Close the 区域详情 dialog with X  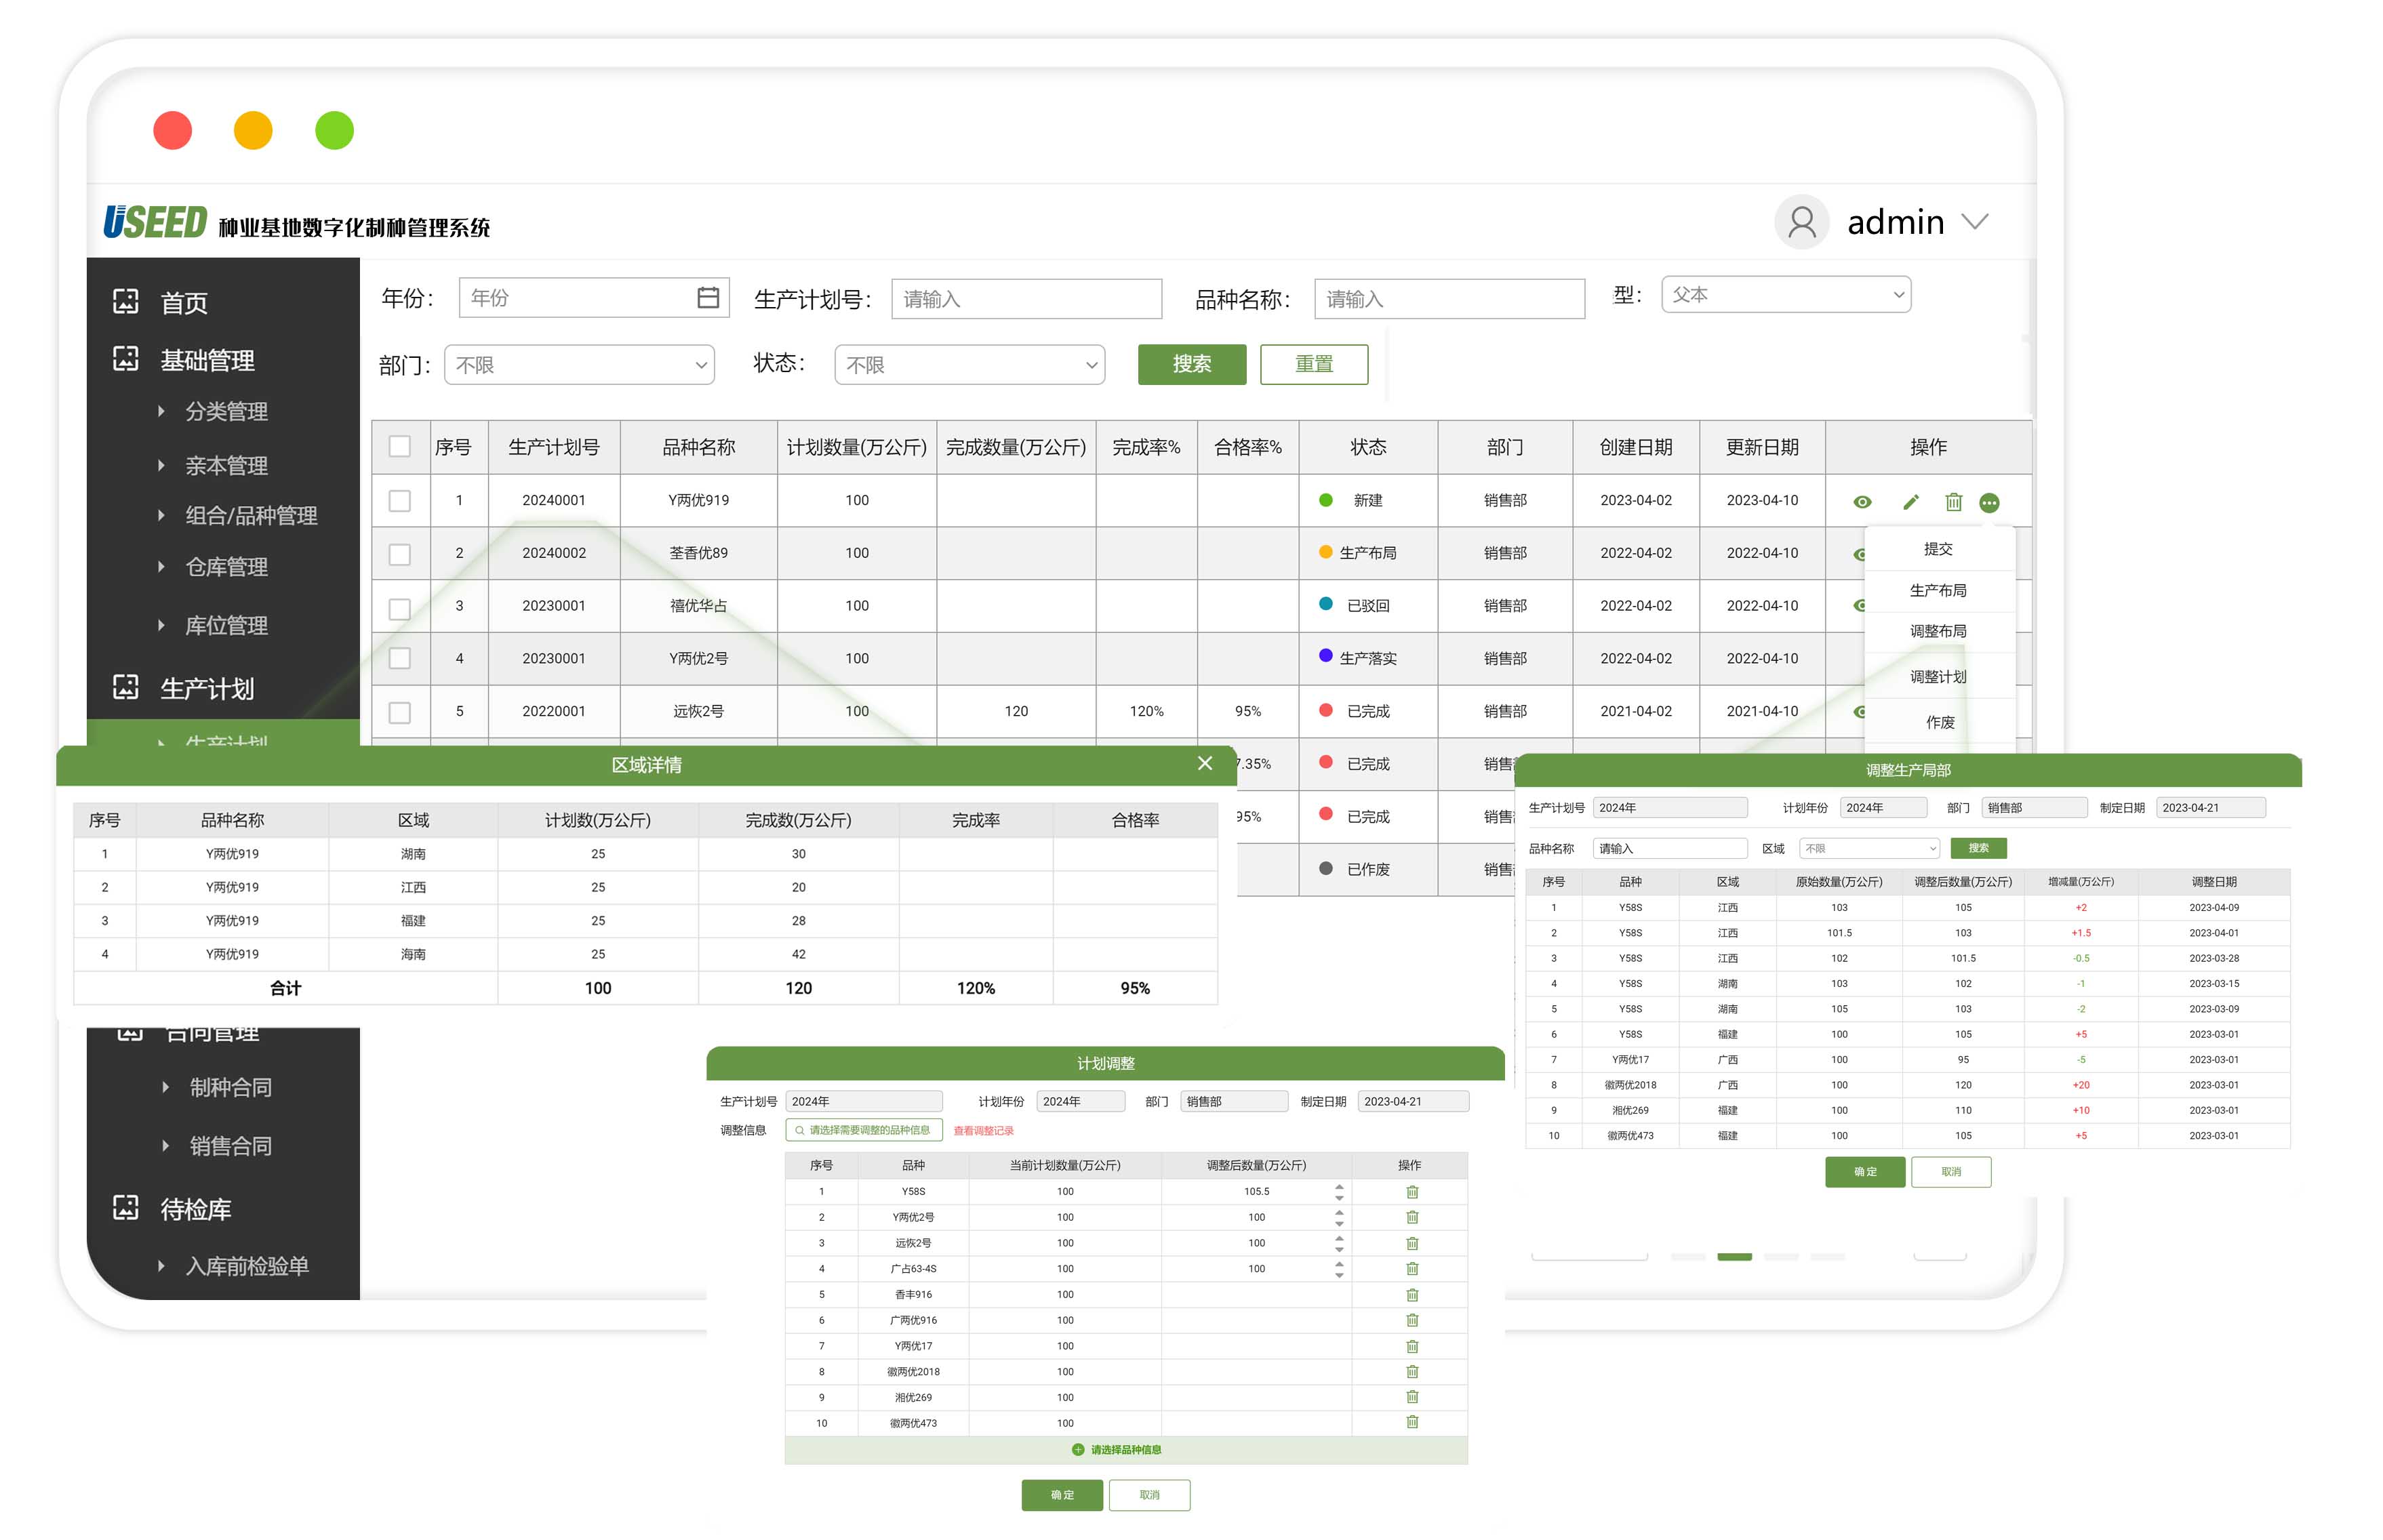1204,763
